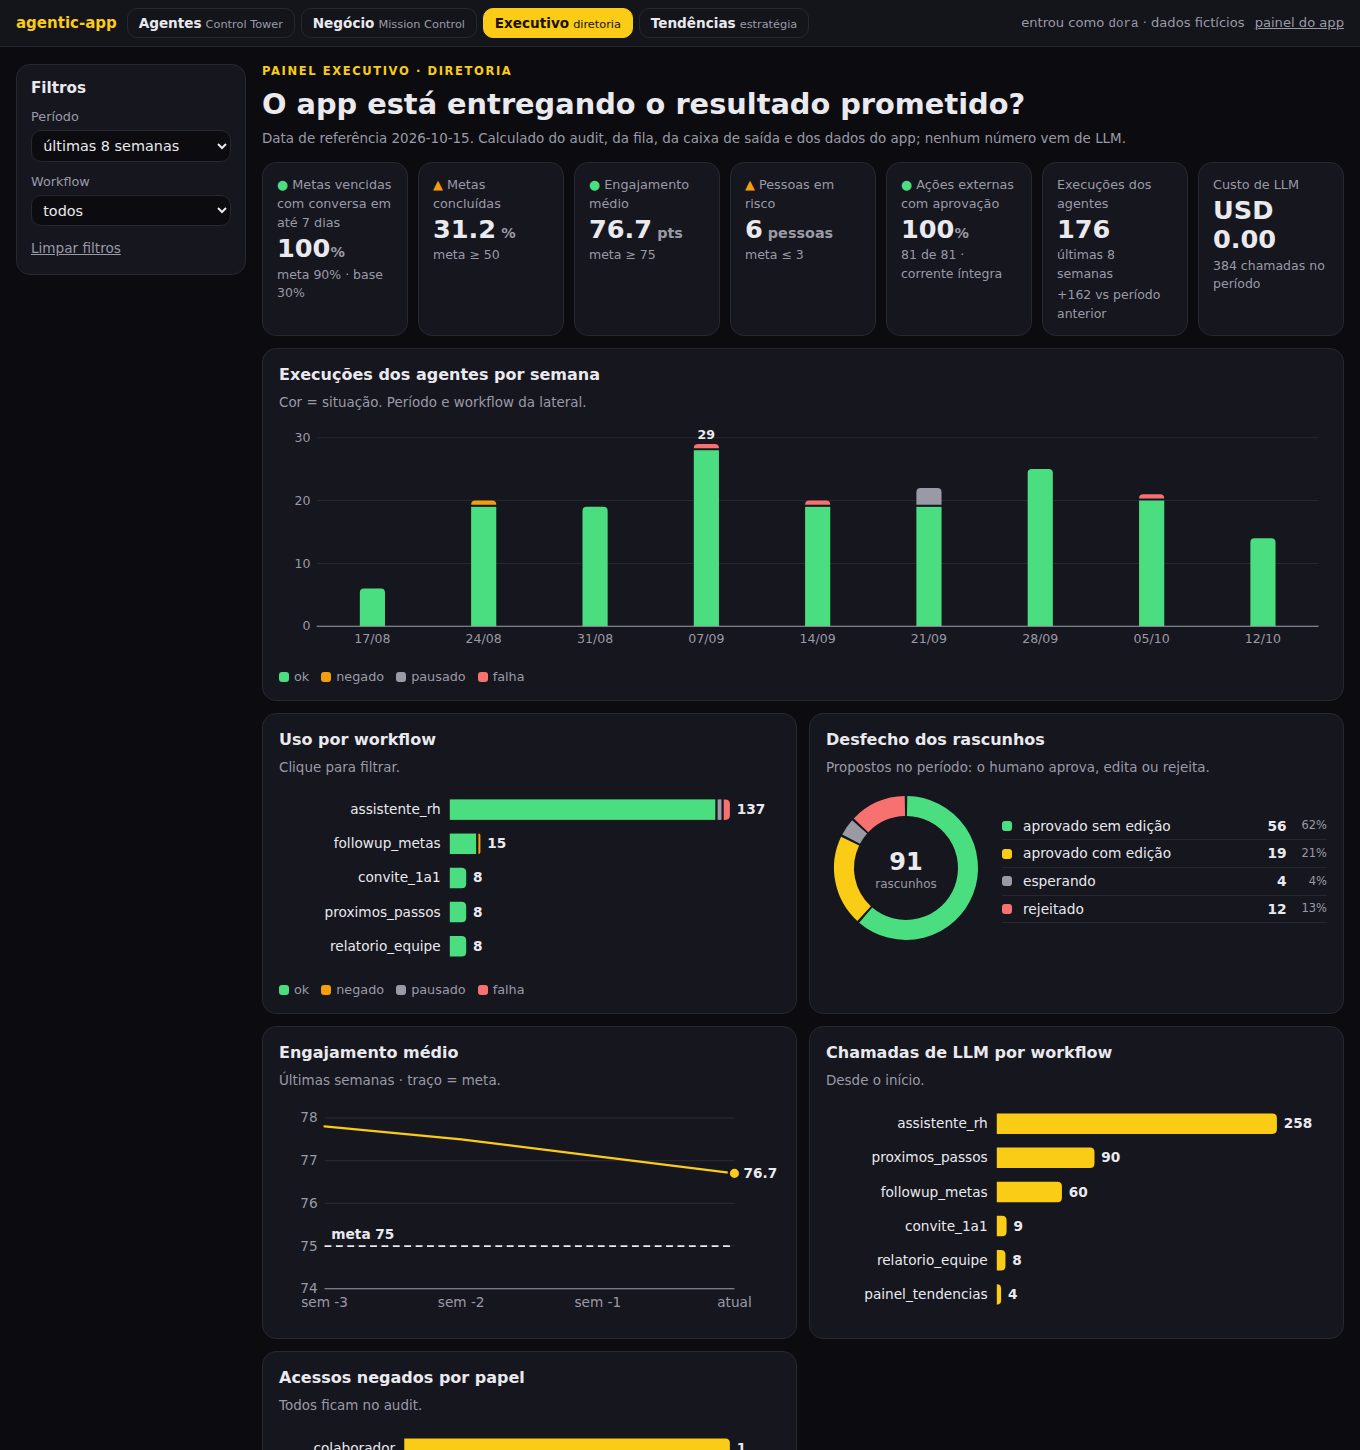Click proximos_passos bar showing 90 LLM calls
1360x1450 pixels.
[x=1046, y=1157]
